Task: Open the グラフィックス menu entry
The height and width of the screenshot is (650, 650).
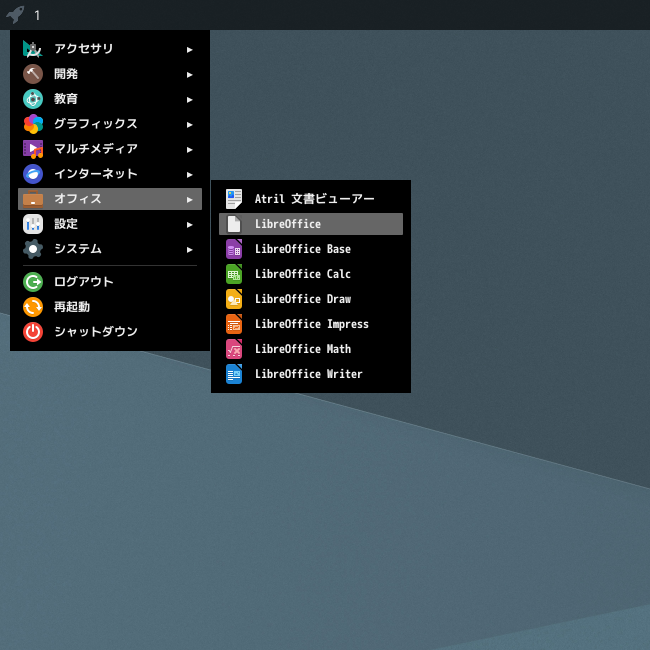Action: [x=110, y=124]
